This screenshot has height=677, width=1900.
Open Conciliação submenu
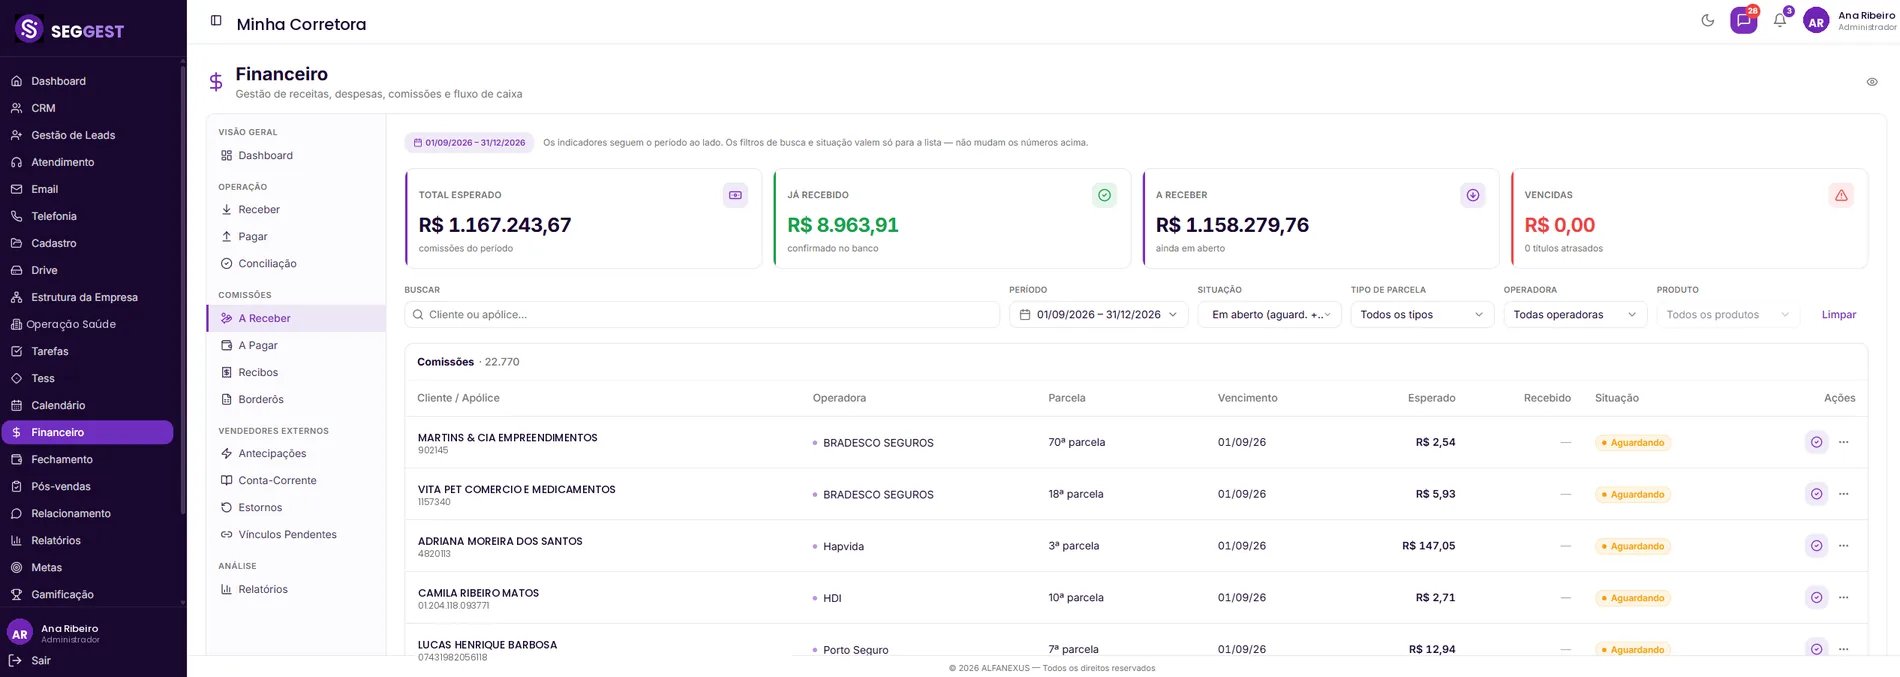296,263
